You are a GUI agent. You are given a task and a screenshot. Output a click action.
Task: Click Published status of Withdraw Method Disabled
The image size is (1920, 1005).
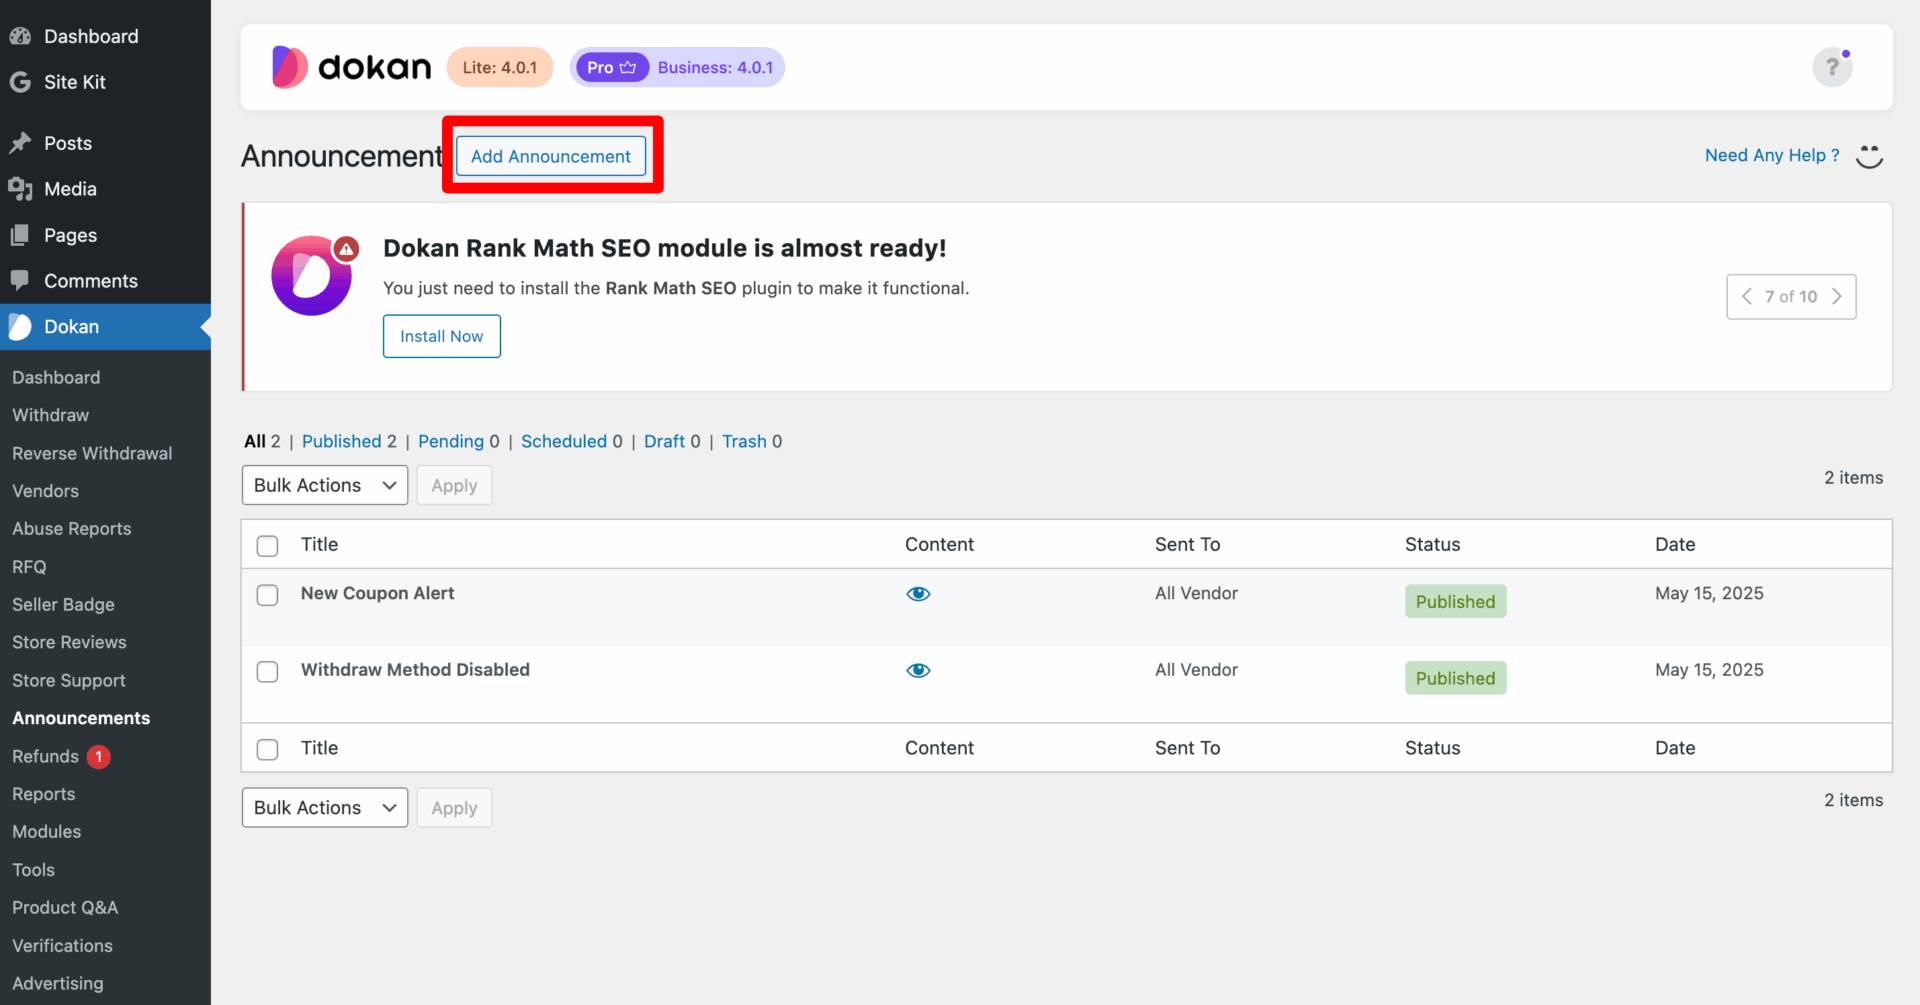coord(1455,678)
